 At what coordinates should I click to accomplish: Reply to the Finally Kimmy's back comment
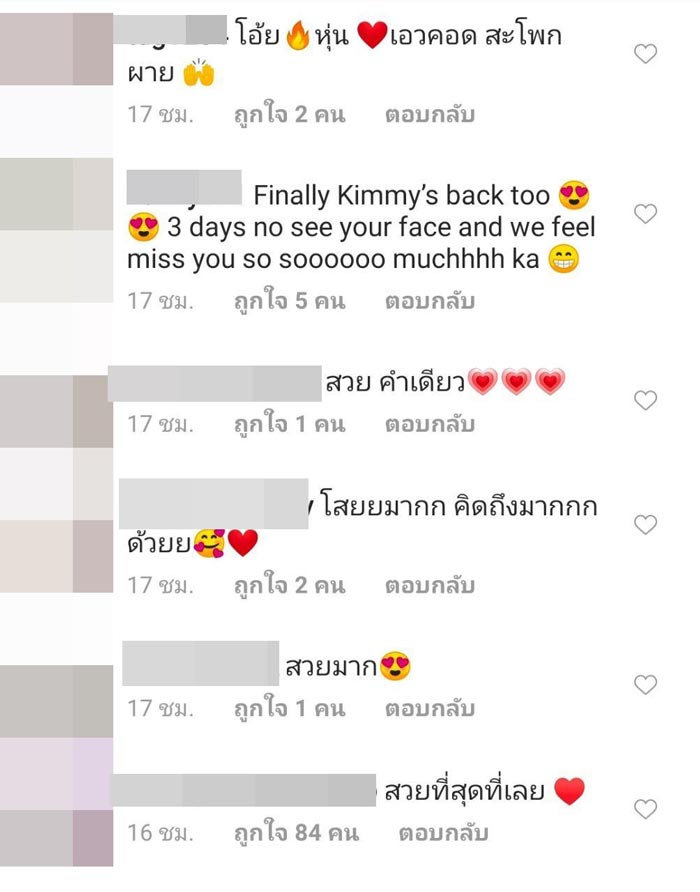[x=430, y=302]
